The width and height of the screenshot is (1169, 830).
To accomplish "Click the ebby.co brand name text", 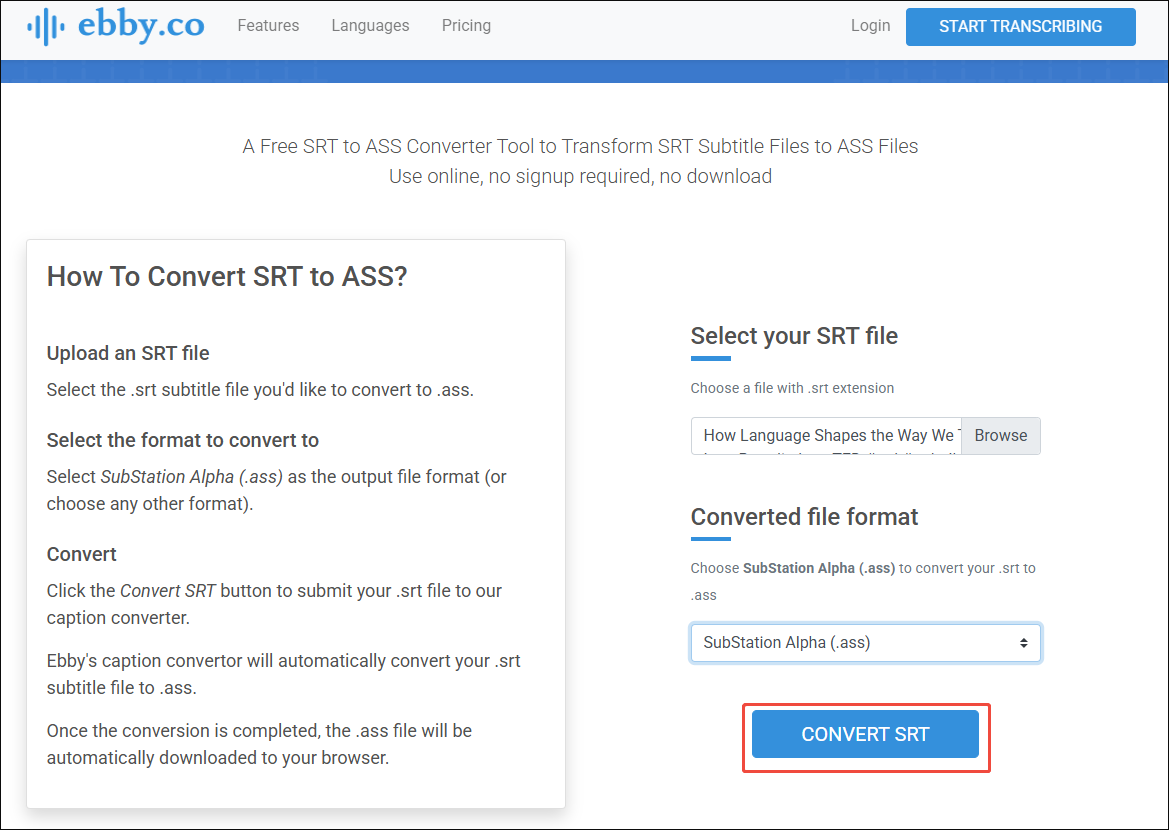I will pos(141,25).
